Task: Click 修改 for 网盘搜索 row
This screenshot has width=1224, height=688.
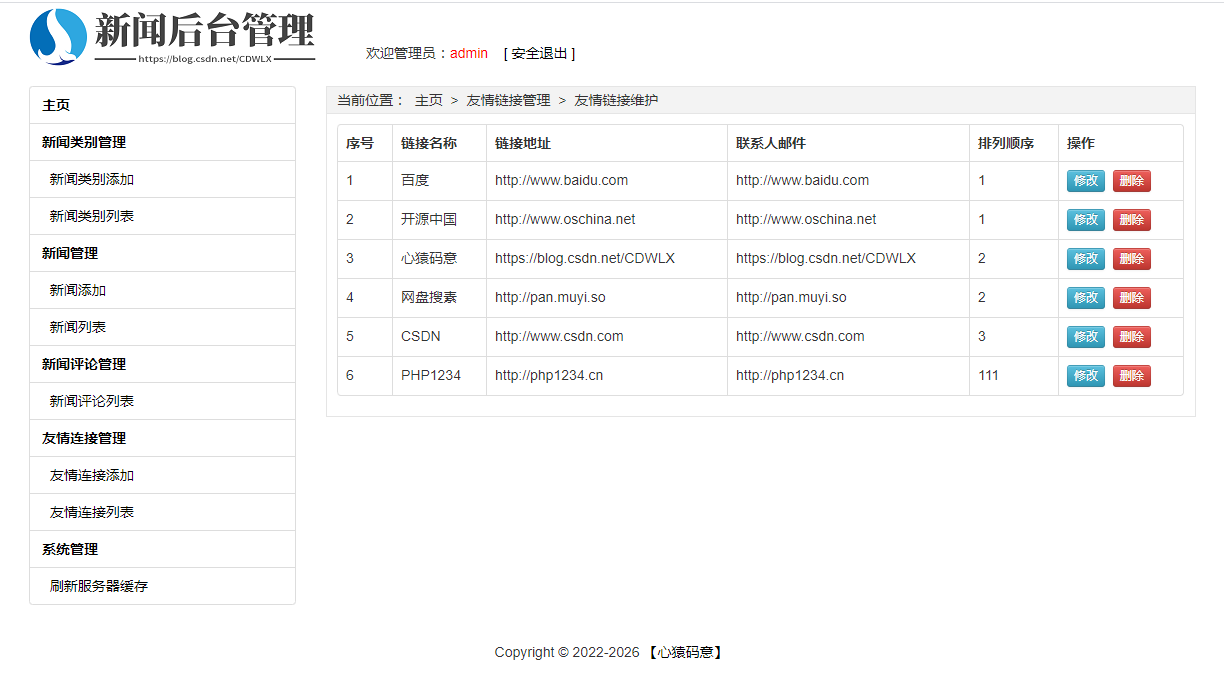Action: click(1085, 297)
